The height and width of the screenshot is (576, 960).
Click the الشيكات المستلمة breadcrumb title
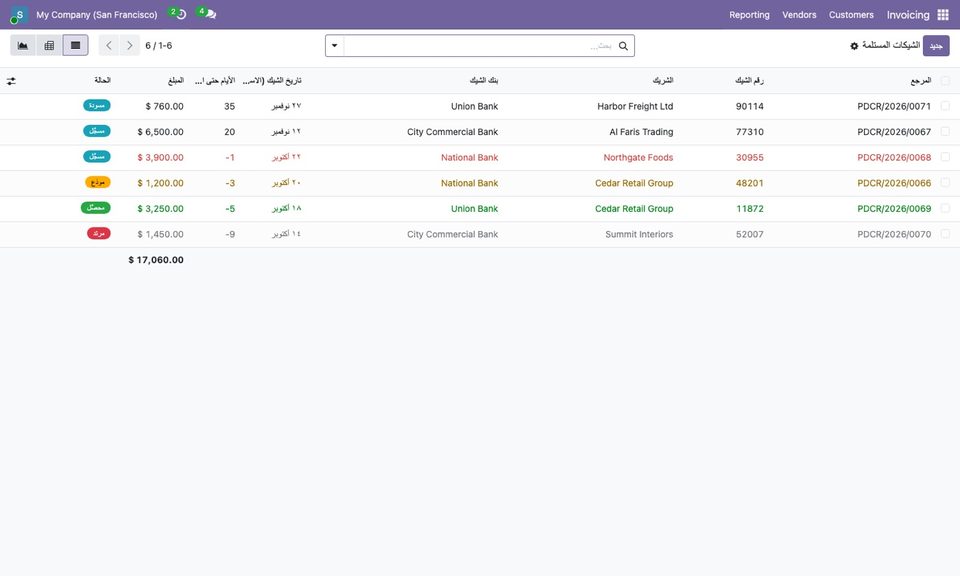(x=891, y=45)
